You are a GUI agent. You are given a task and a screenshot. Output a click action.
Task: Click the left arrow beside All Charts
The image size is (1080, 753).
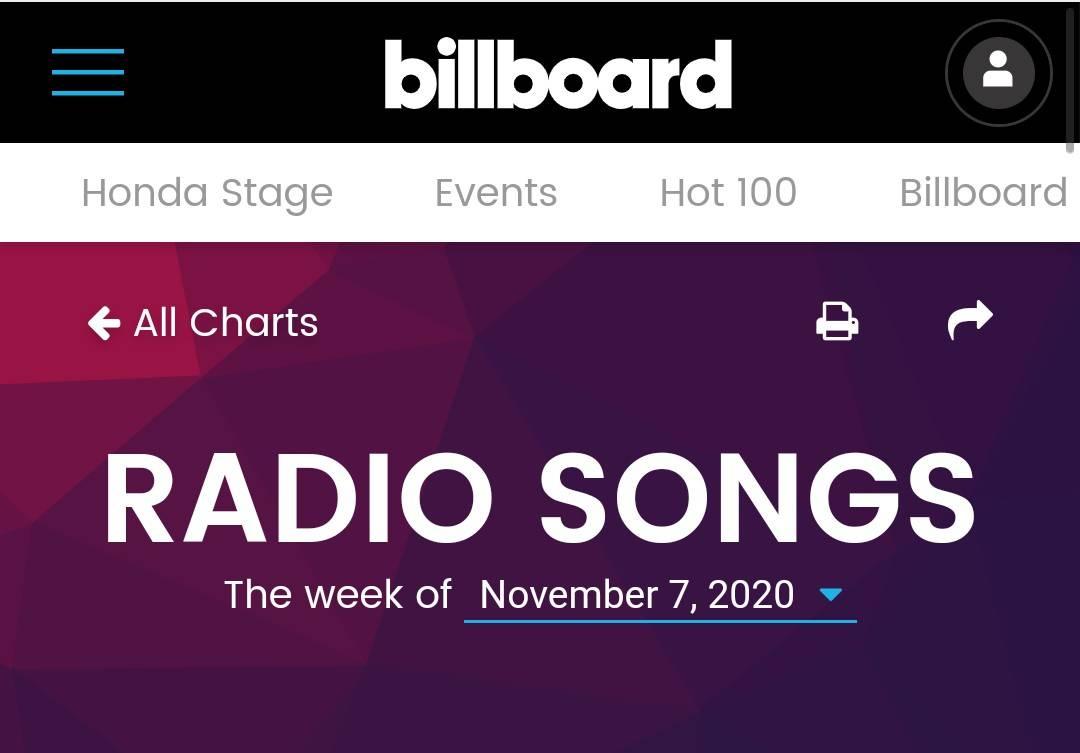click(104, 322)
